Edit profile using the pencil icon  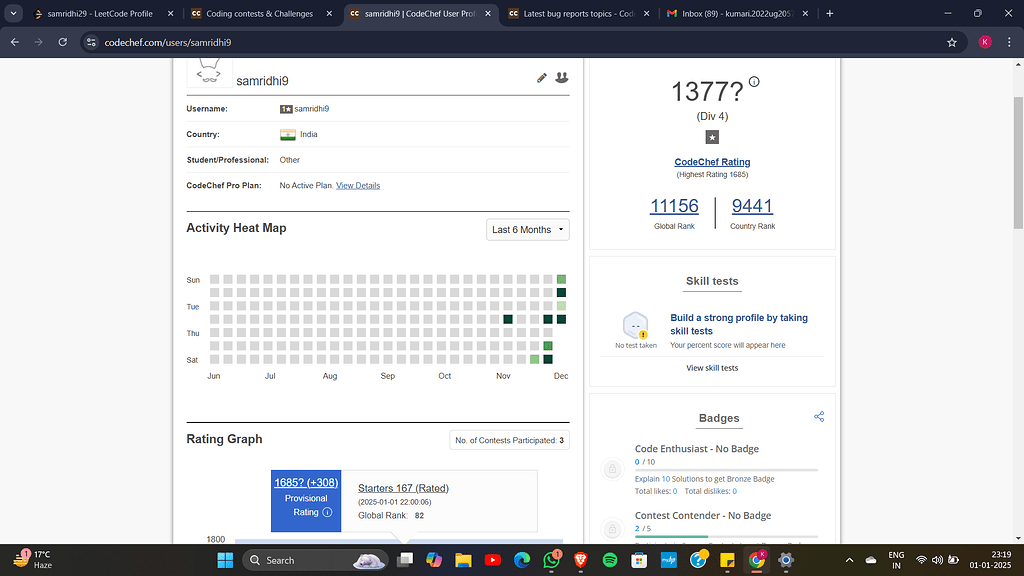click(x=541, y=77)
